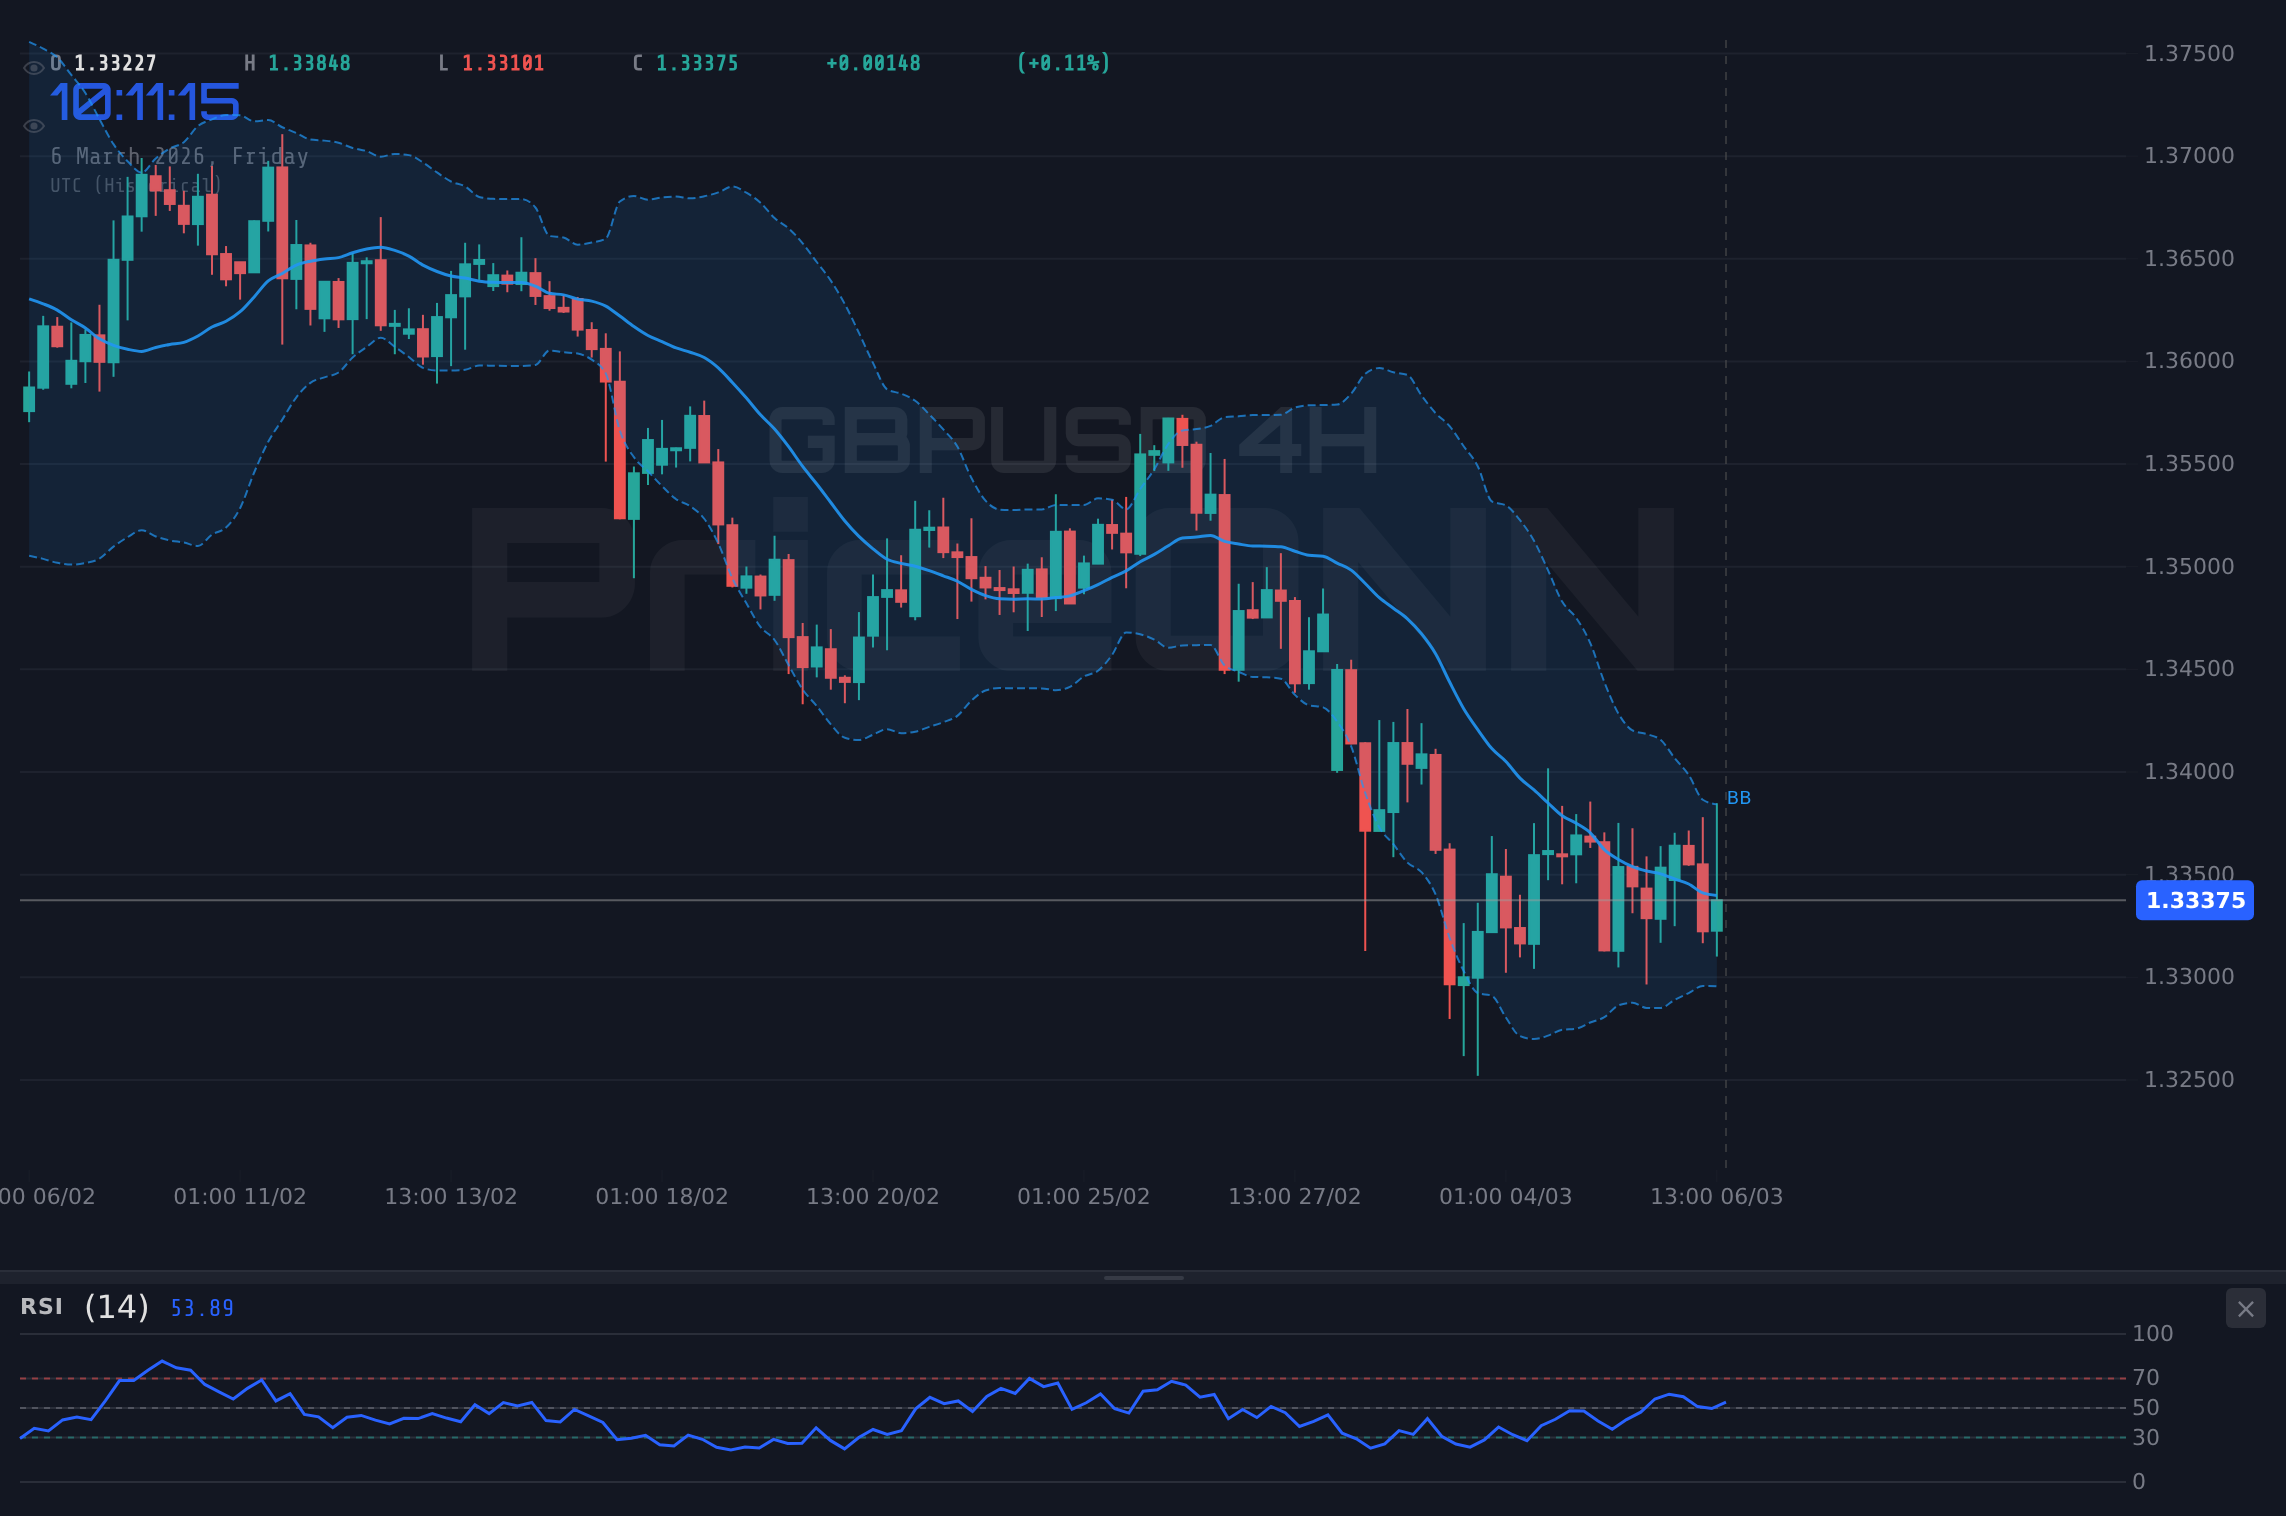Image resolution: width=2286 pixels, height=1516 pixels.
Task: Click the 1.37500 price axis label
Action: click(2189, 53)
